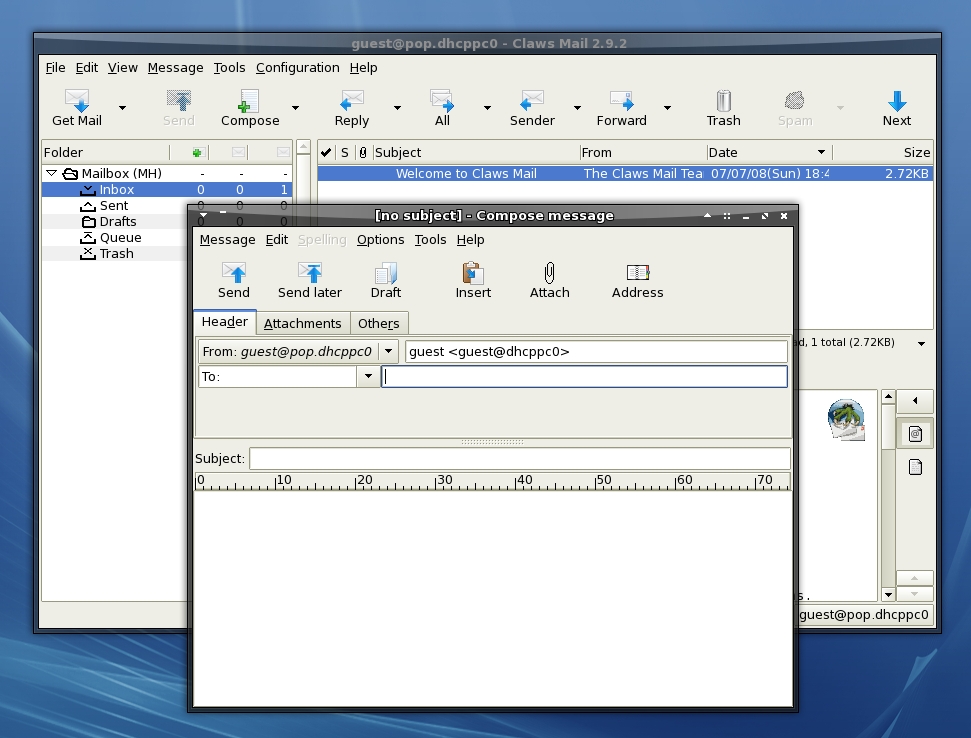Click guest@pop.dhcppc0 in status bar
971x738 pixels.
pos(863,615)
